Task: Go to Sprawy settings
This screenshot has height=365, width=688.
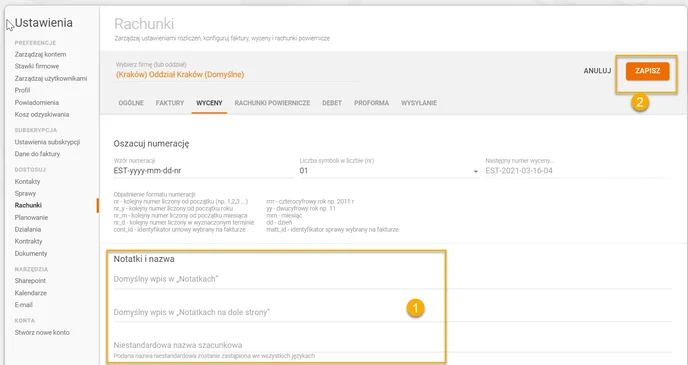Action: pyautogui.click(x=25, y=193)
